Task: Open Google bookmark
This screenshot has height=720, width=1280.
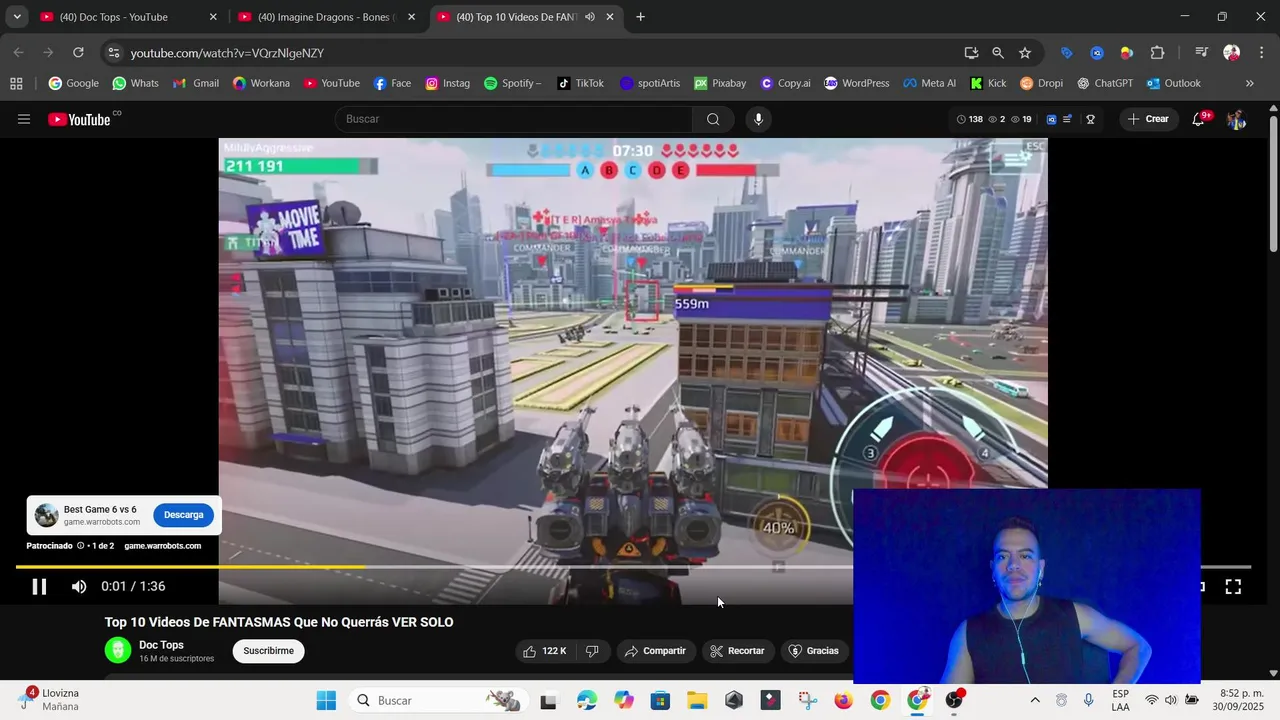Action: pos(74,84)
